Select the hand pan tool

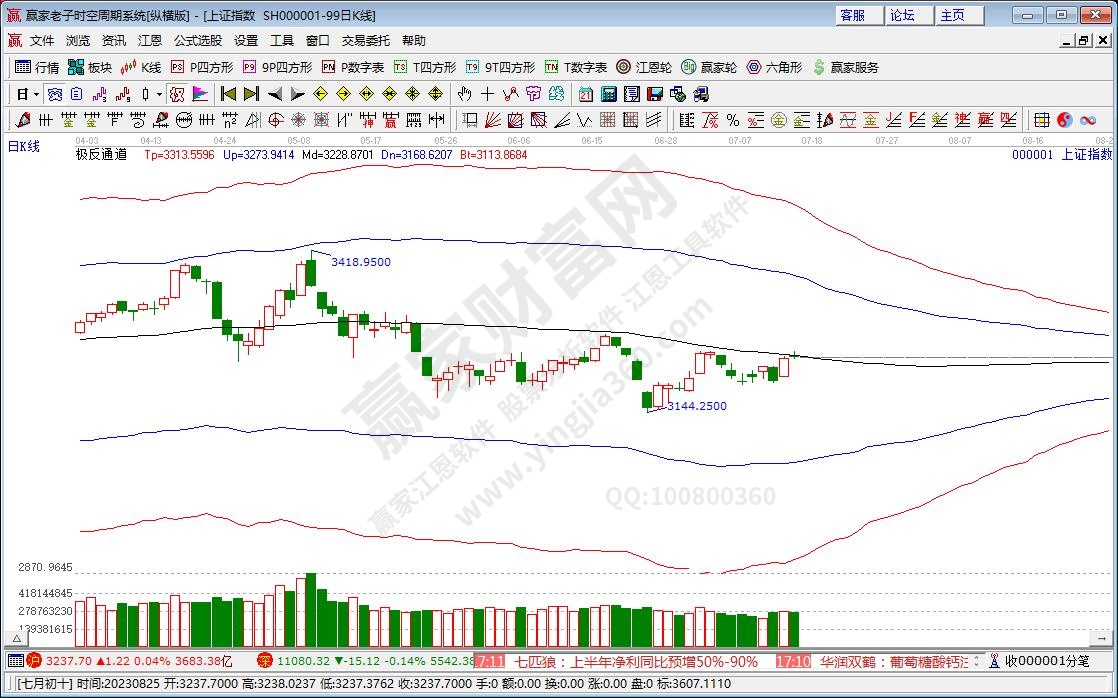tap(464, 94)
